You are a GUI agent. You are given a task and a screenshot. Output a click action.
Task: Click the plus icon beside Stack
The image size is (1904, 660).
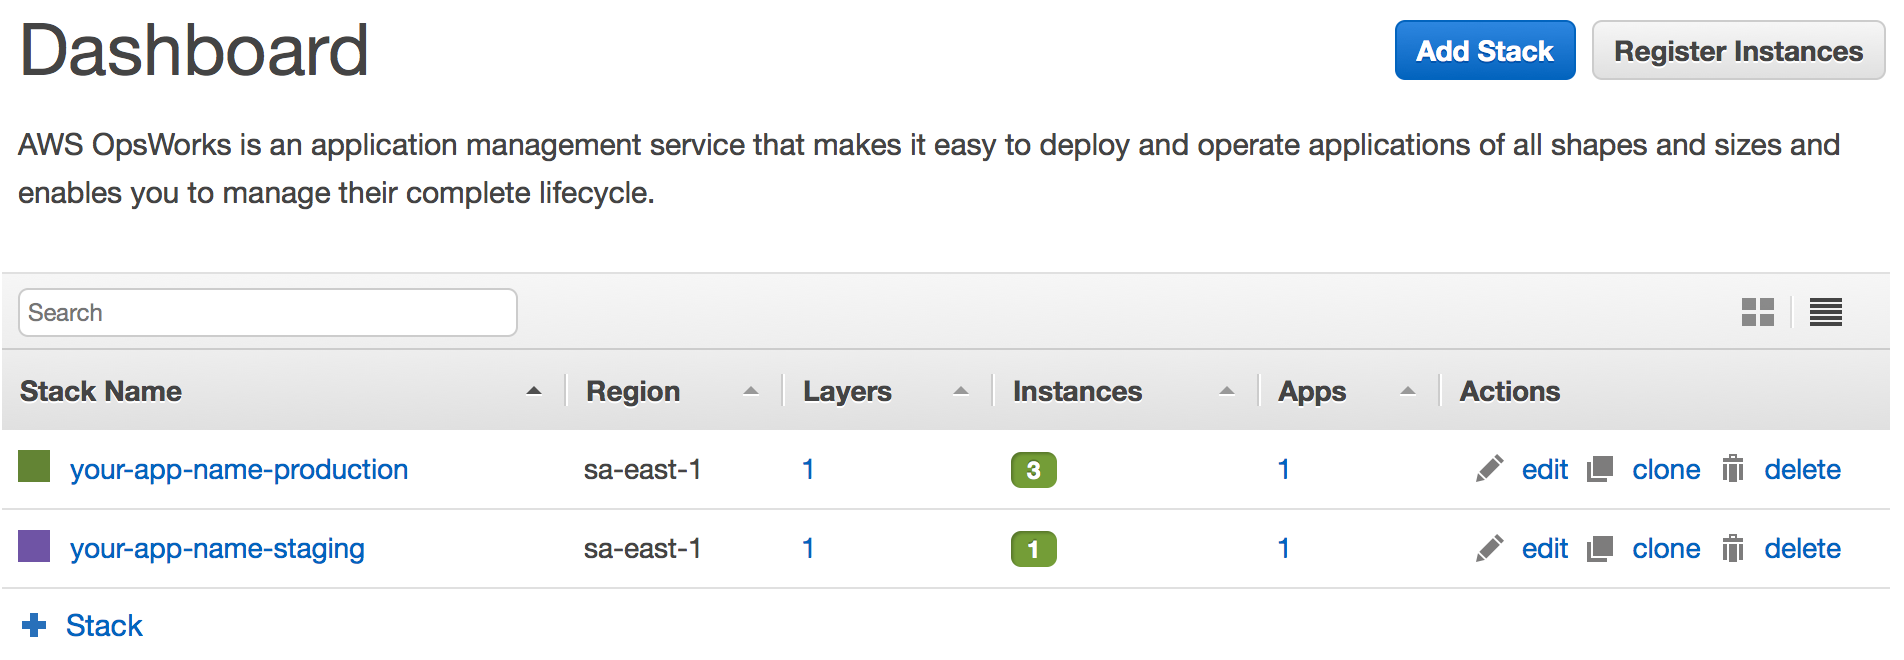(x=34, y=625)
